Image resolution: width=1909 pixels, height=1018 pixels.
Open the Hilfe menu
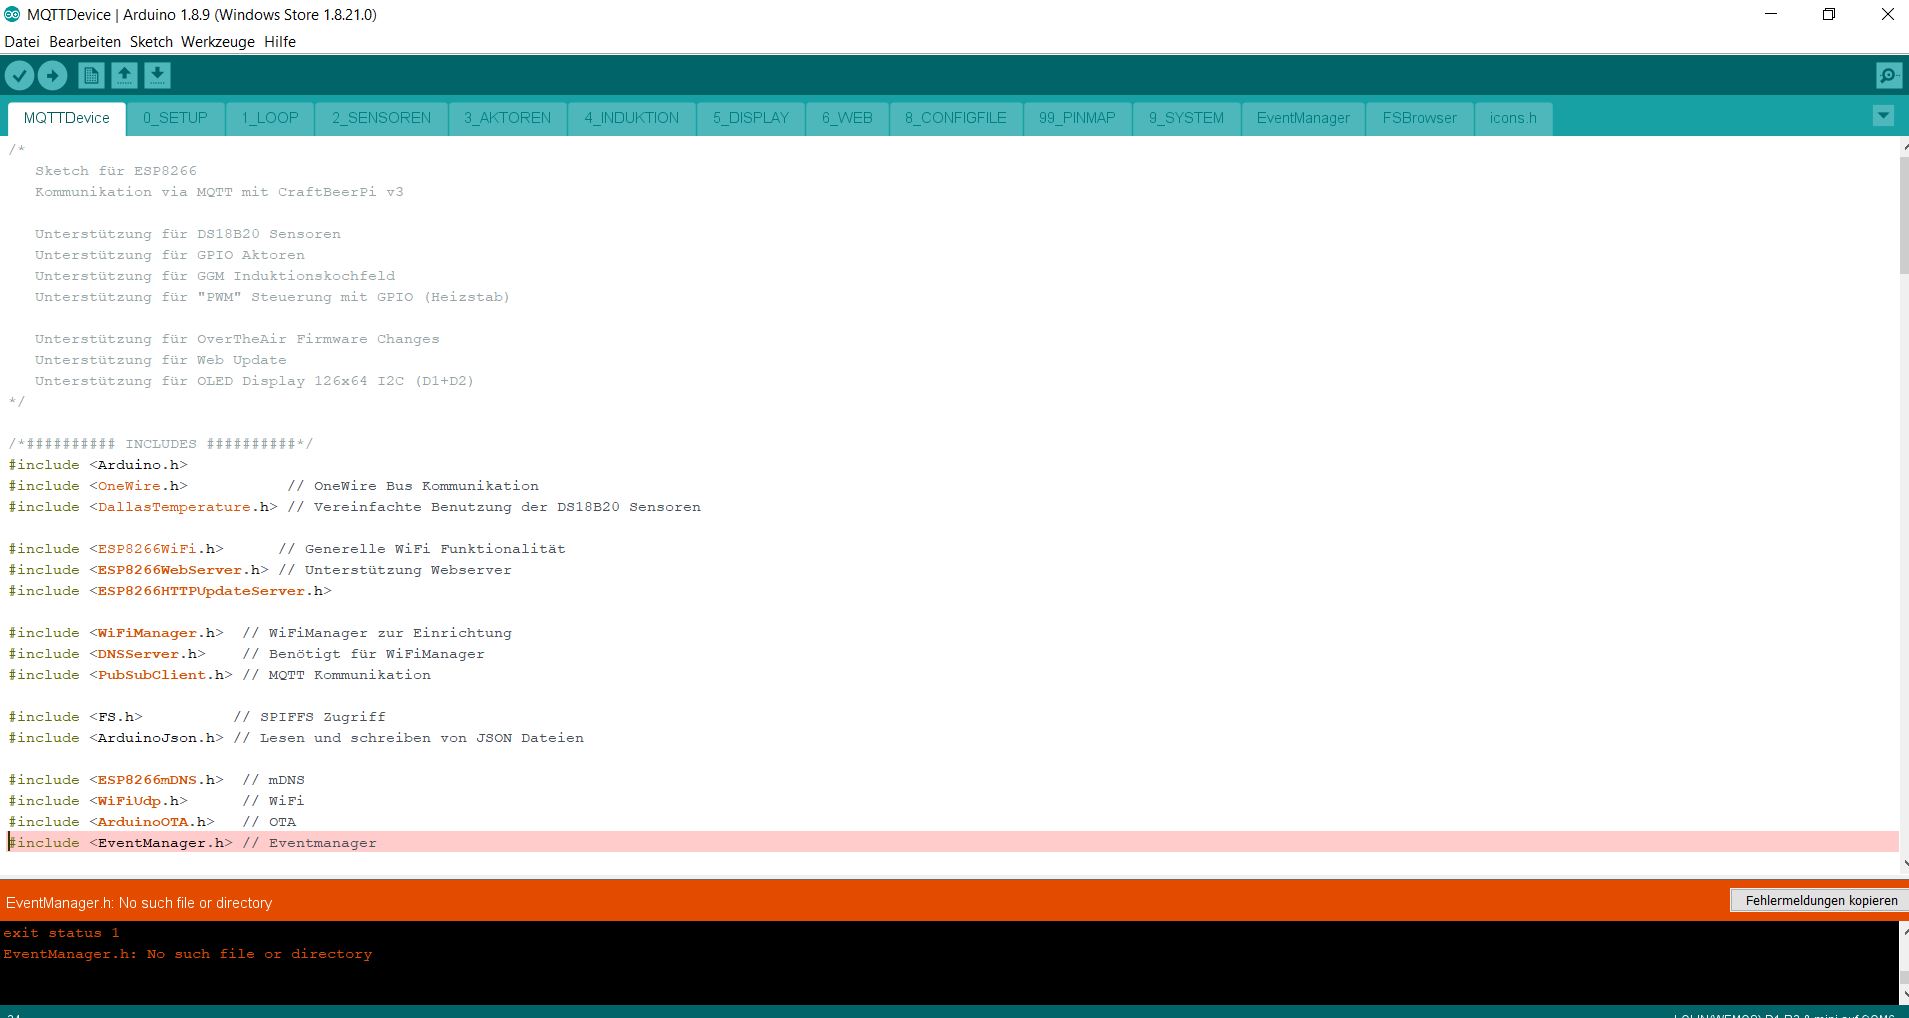280,42
